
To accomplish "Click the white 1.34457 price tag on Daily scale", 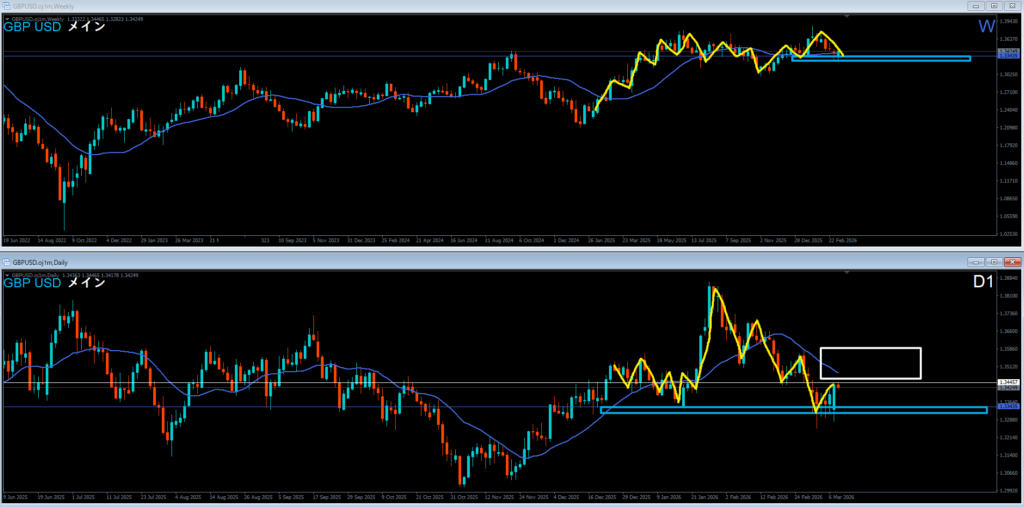I will coord(1008,382).
